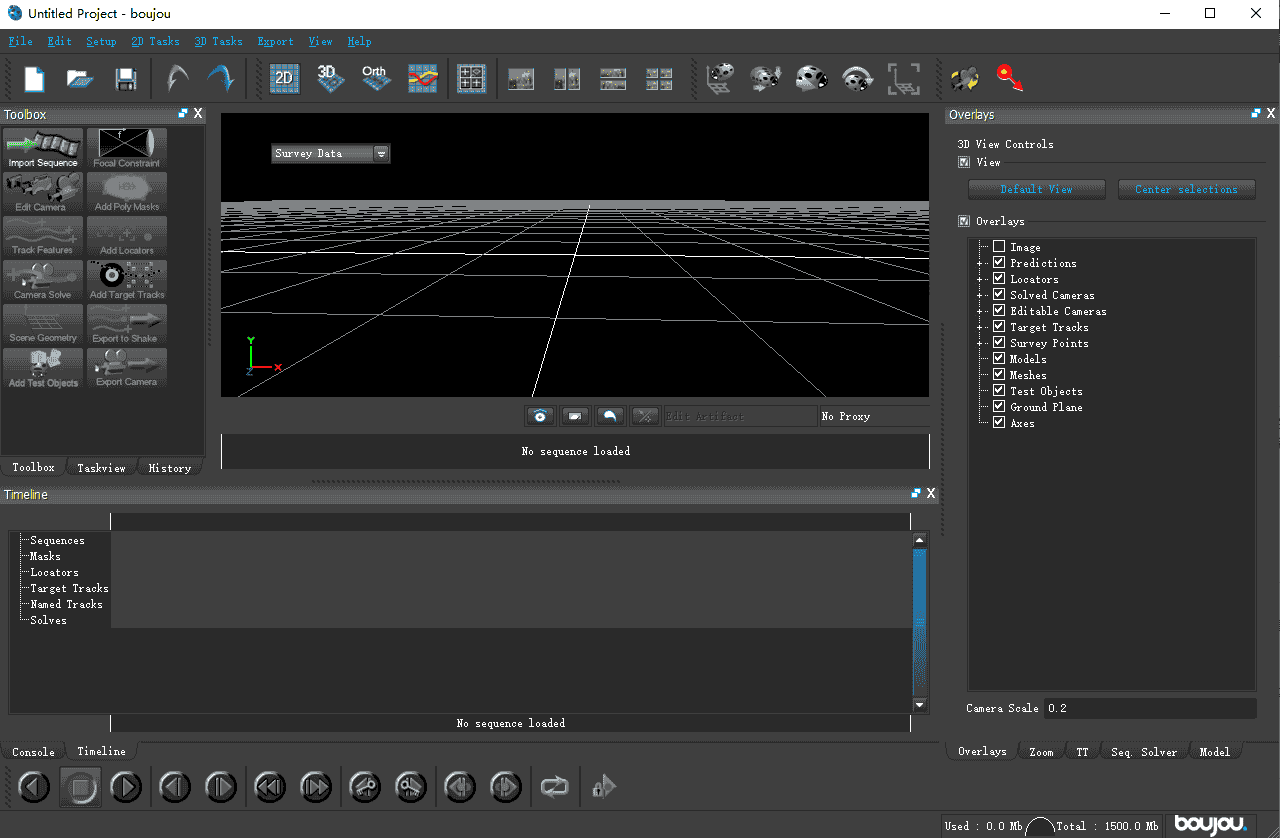Click the Center selections button
Screen dimensions: 1280x838
(x=1186, y=189)
